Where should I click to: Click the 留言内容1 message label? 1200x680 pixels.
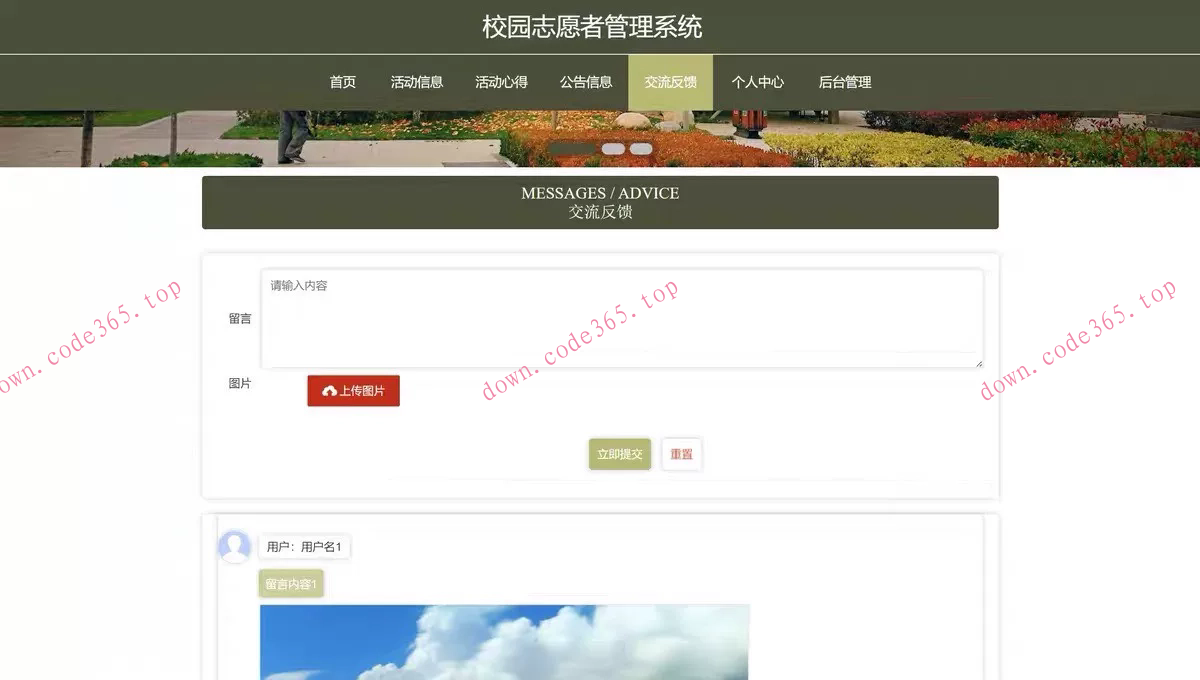click(x=290, y=582)
